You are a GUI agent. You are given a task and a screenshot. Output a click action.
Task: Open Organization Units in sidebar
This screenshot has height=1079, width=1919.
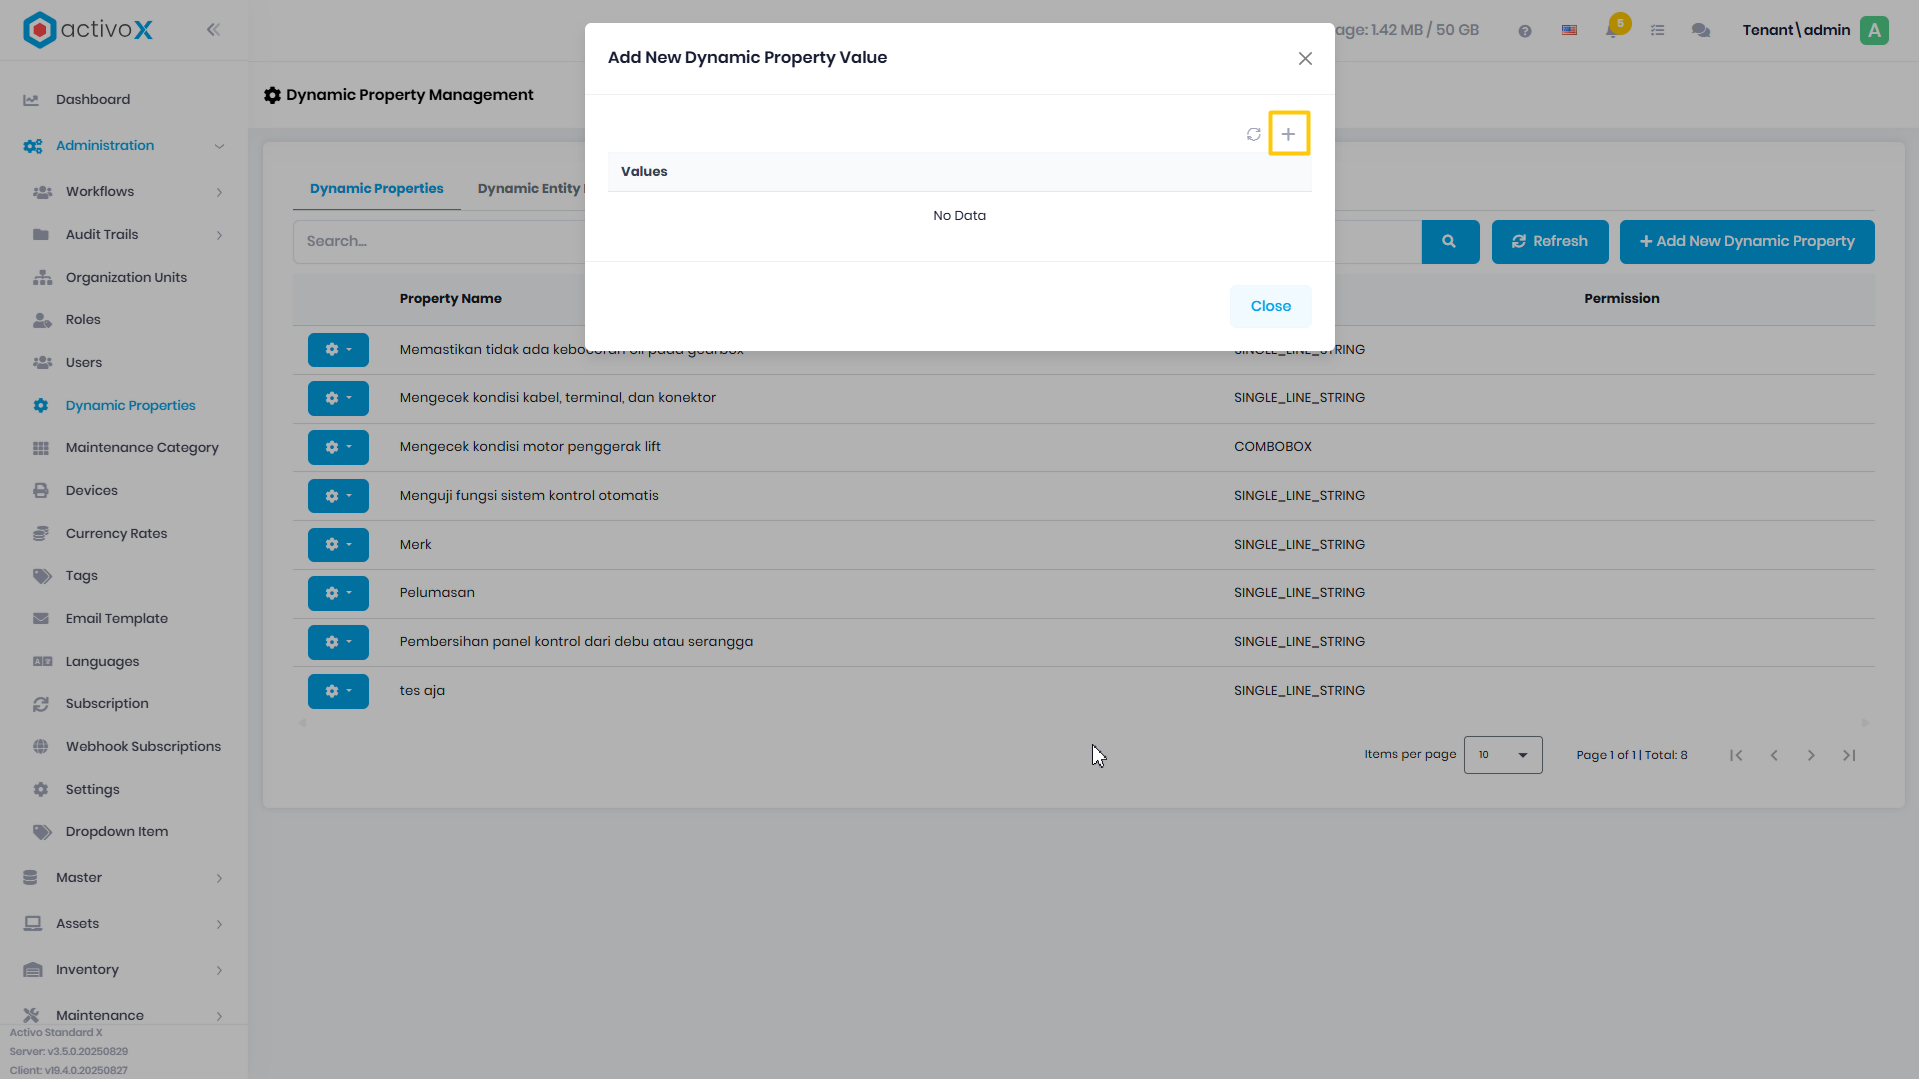click(x=126, y=278)
